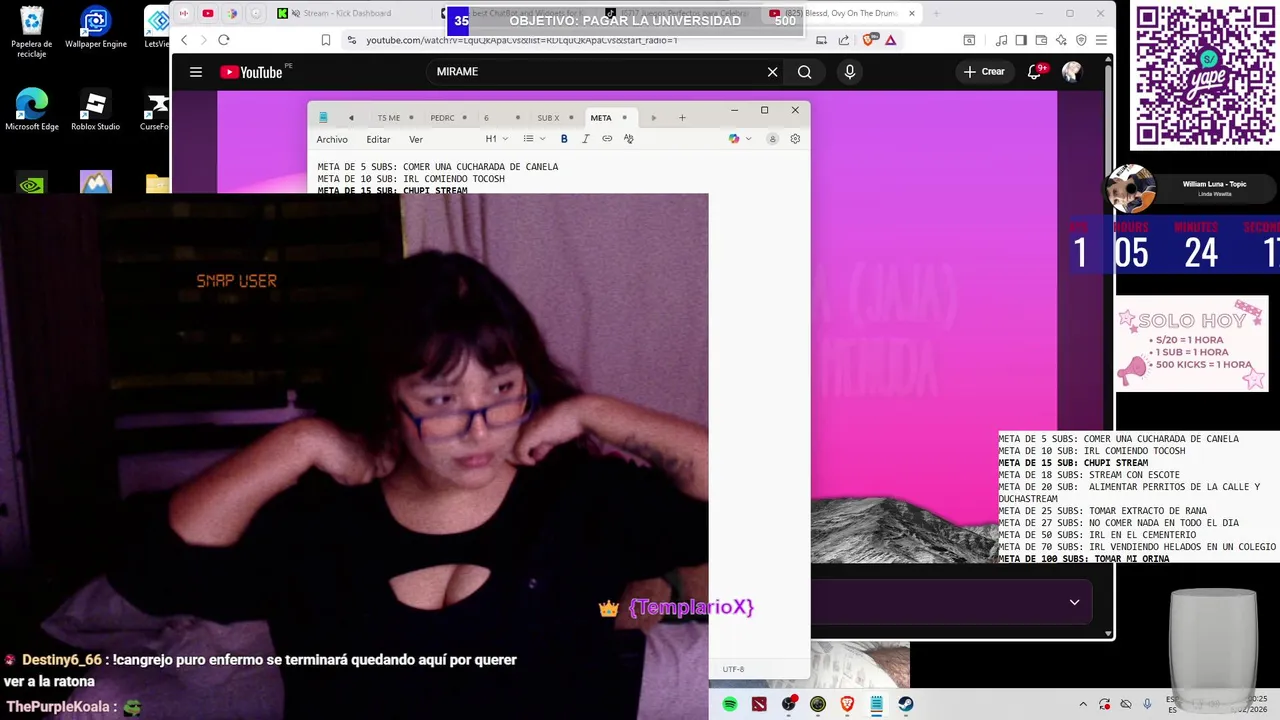Open Notepad settings gear
Image resolution: width=1280 pixels, height=720 pixels.
[795, 139]
